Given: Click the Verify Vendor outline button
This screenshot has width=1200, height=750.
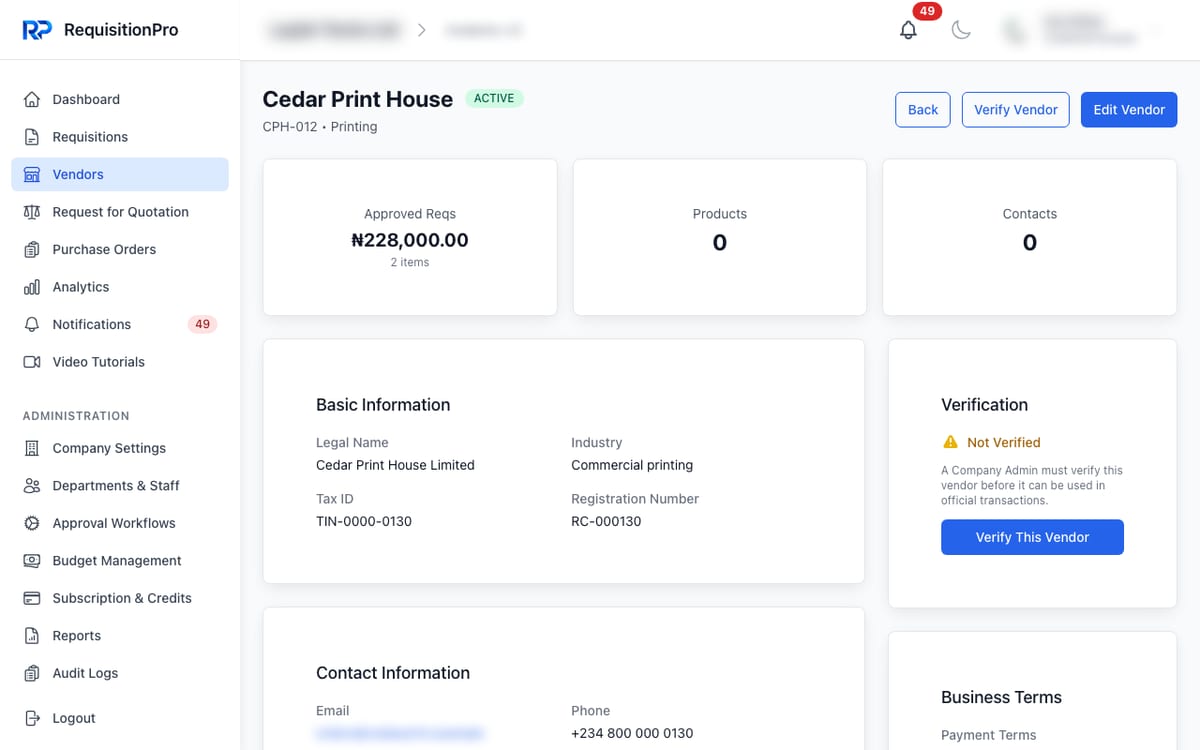Looking at the screenshot, I should click(x=1015, y=110).
